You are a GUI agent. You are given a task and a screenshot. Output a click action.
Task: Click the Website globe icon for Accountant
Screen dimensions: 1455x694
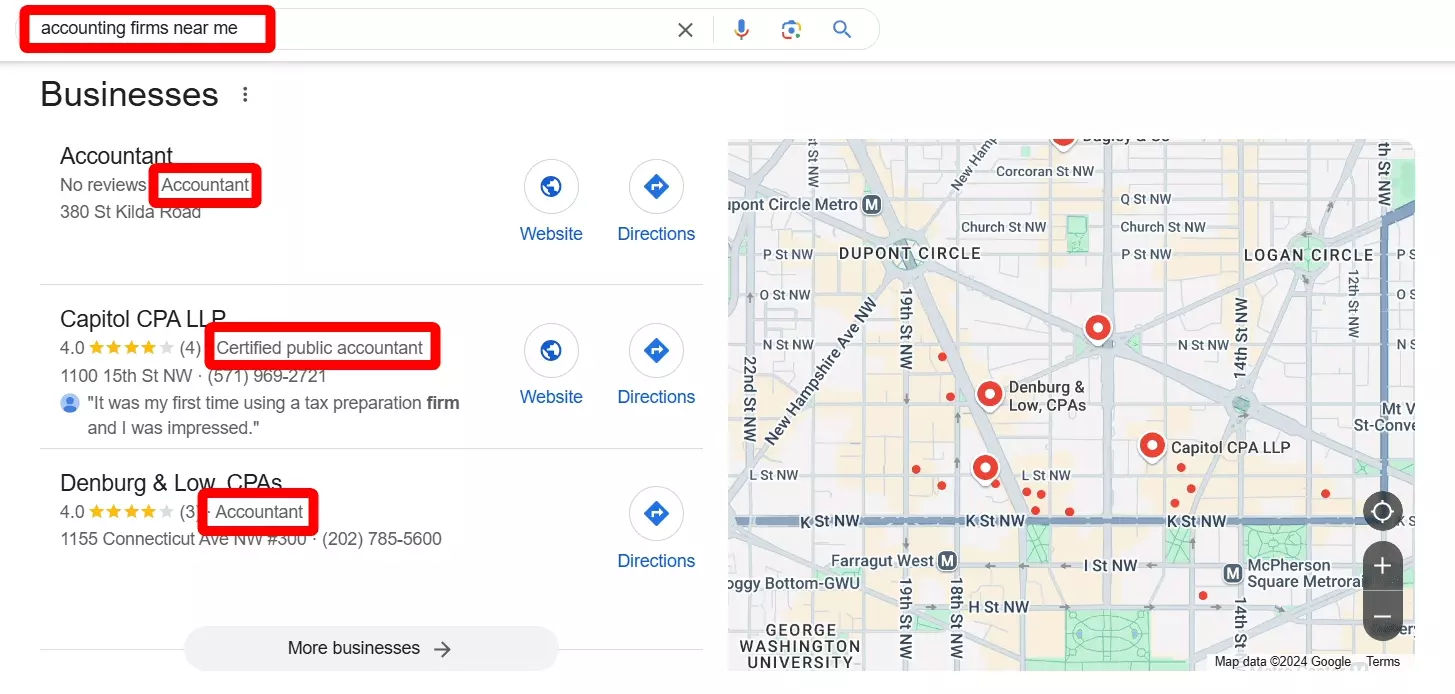pyautogui.click(x=551, y=187)
